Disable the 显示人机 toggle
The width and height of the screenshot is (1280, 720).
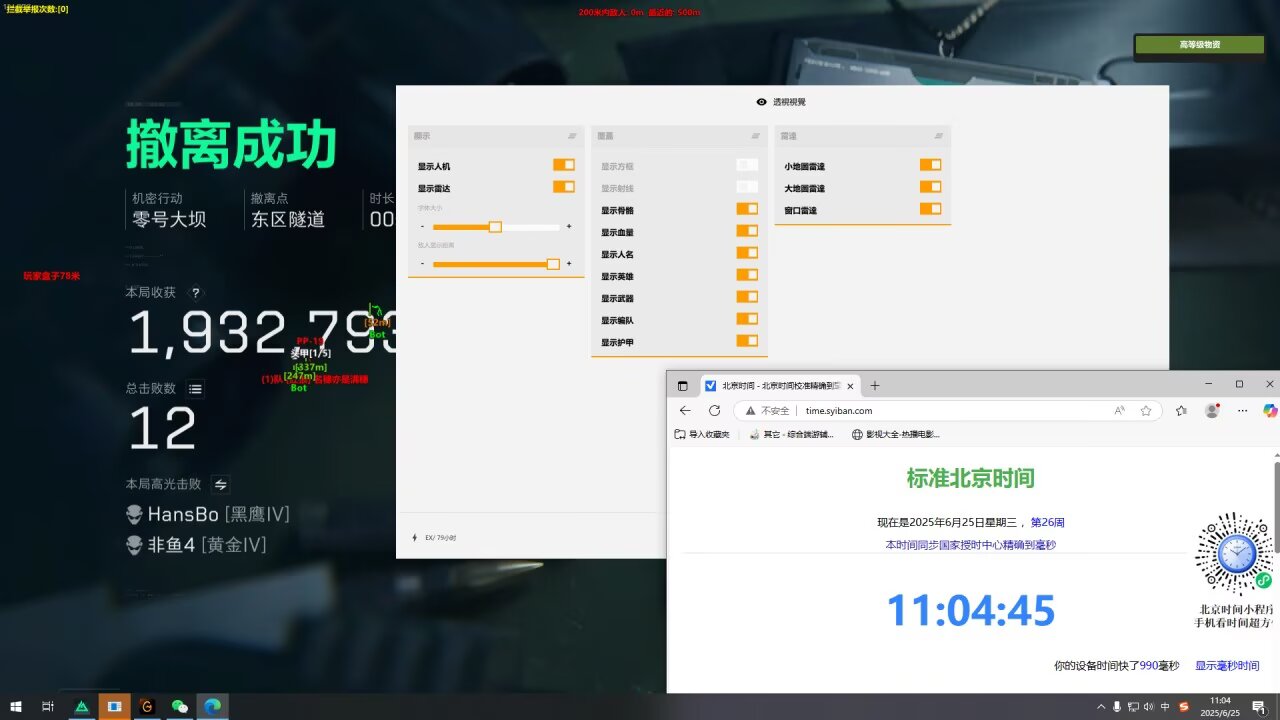(x=563, y=164)
